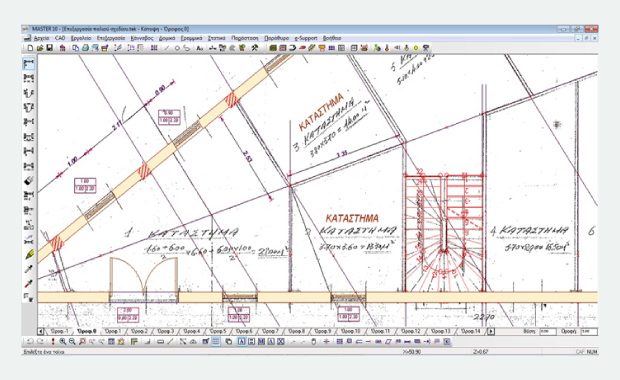Open the Κάνναβος menu
The height and width of the screenshot is (380, 620).
(142, 38)
